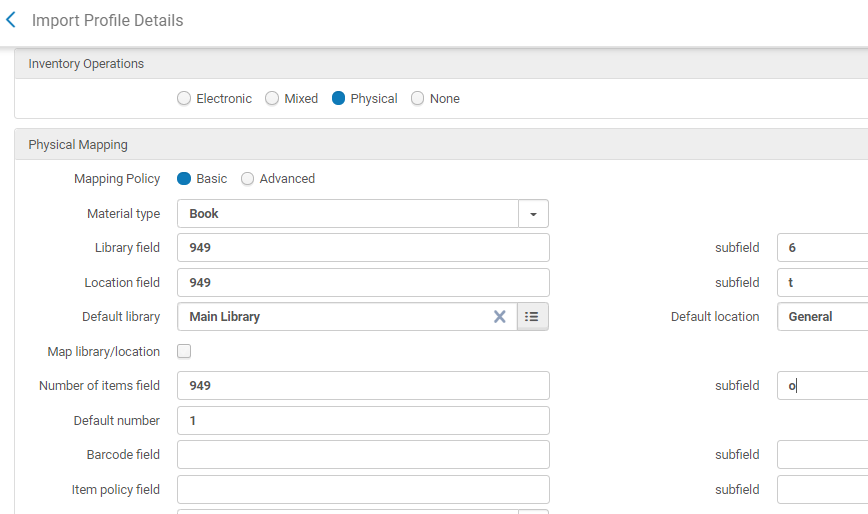The image size is (868, 514).
Task: Click the Library field input
Action: coord(363,248)
